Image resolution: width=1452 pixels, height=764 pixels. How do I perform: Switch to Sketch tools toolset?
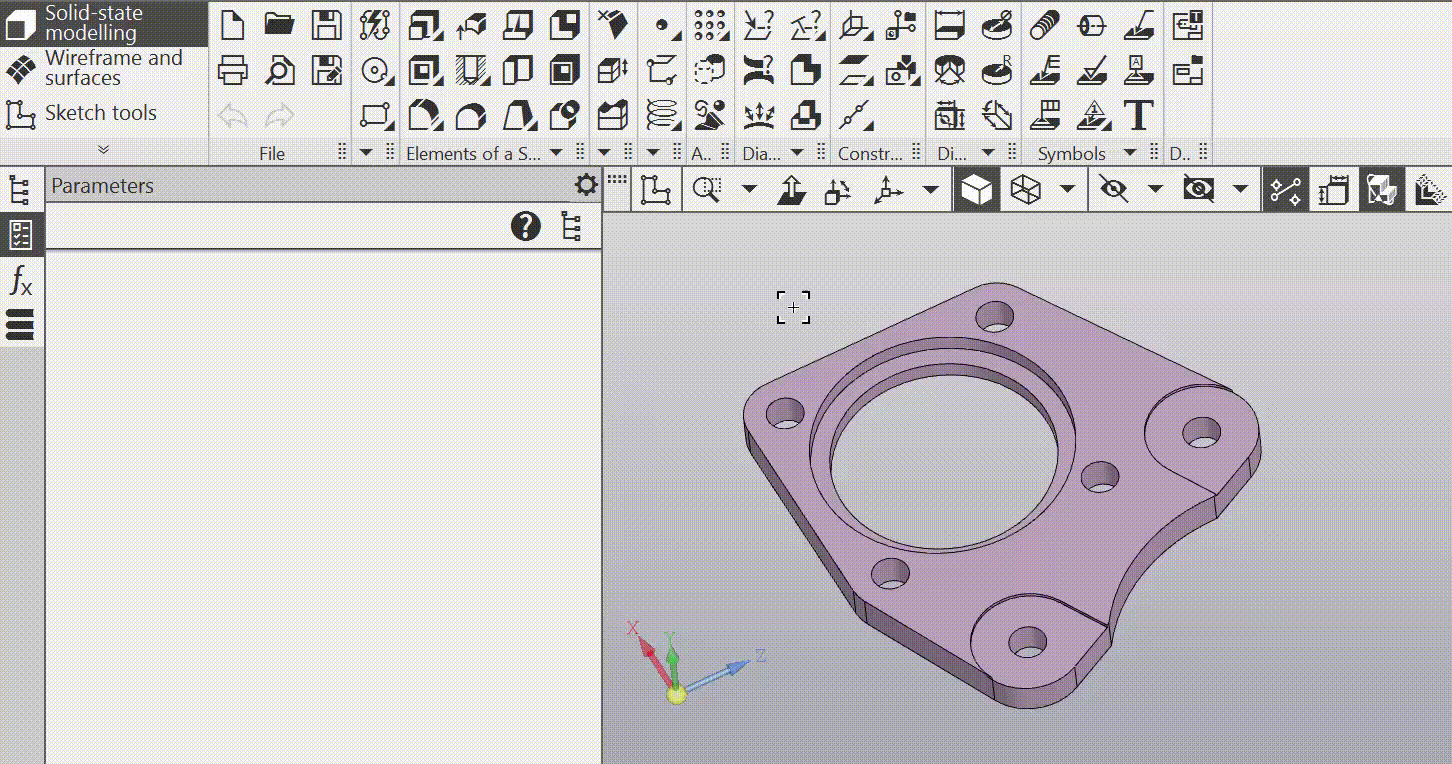point(100,114)
